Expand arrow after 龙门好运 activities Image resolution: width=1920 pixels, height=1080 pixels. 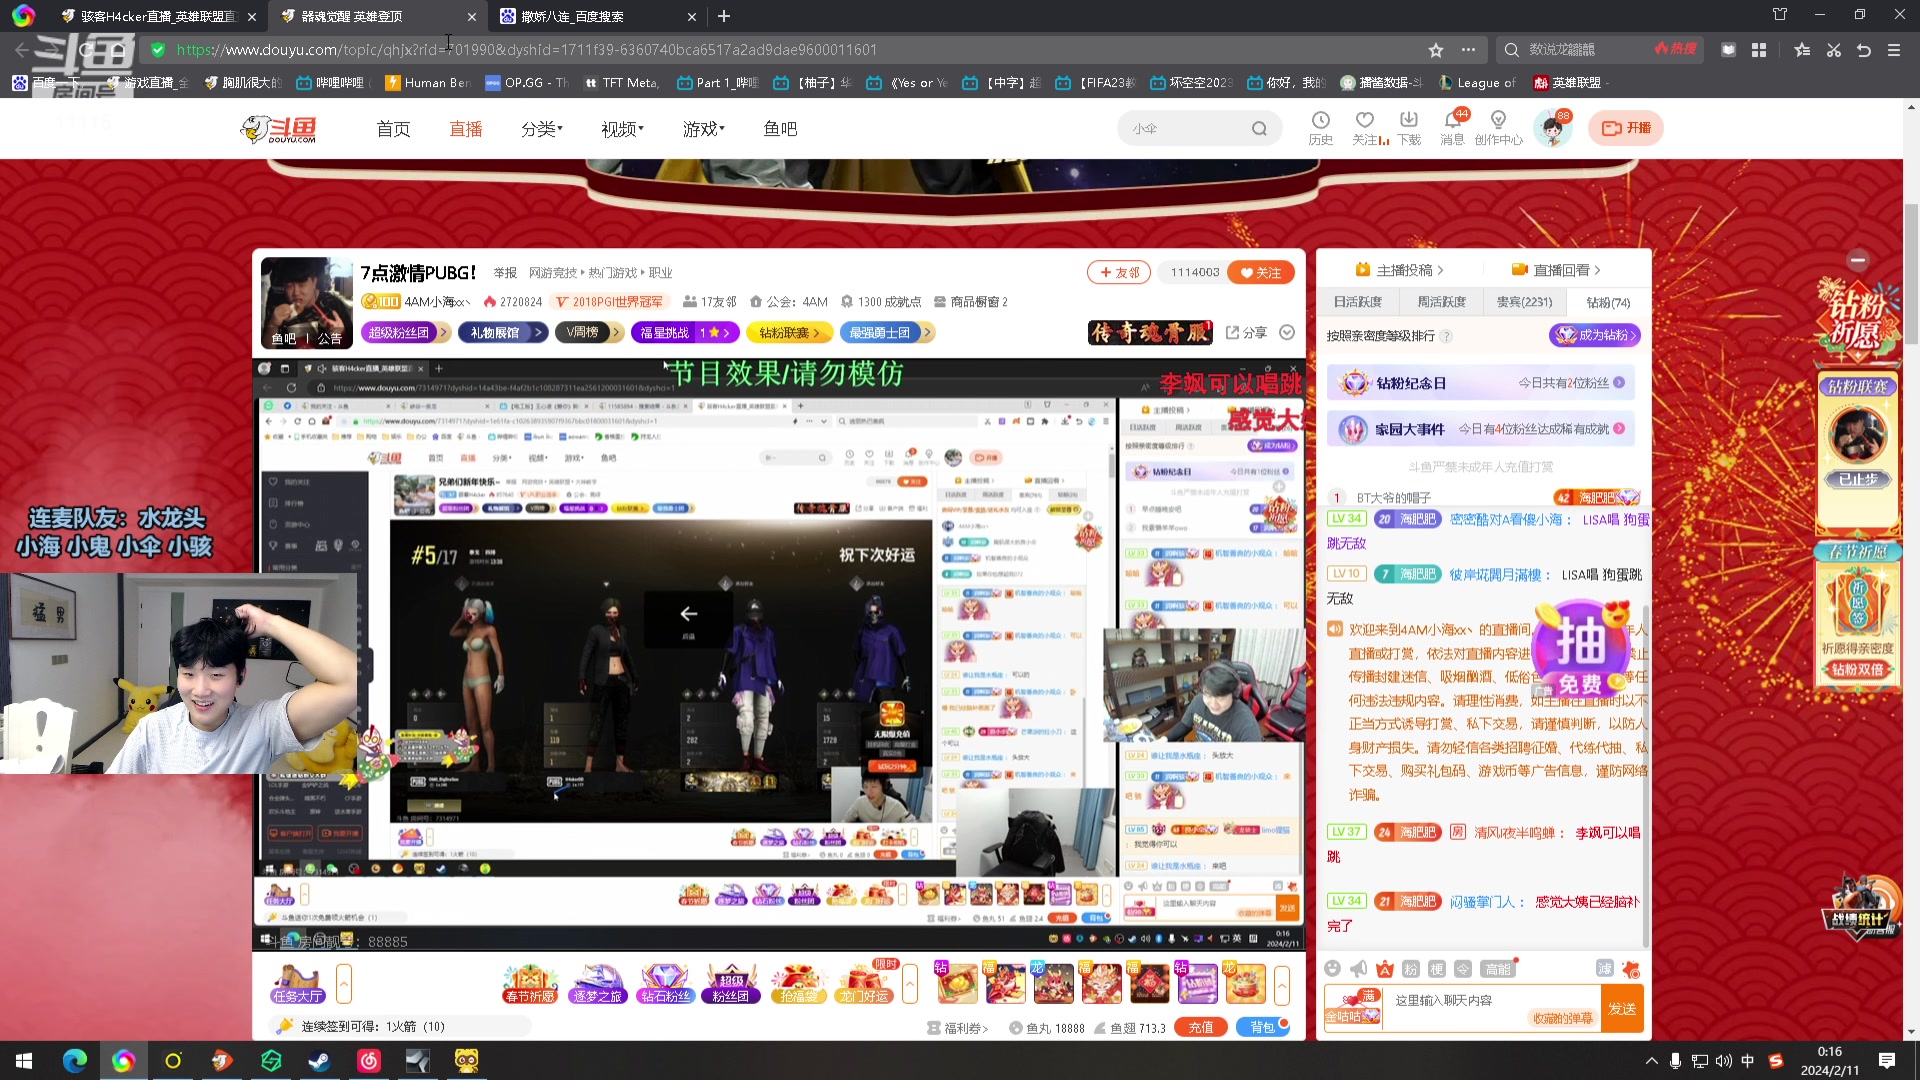910,984
